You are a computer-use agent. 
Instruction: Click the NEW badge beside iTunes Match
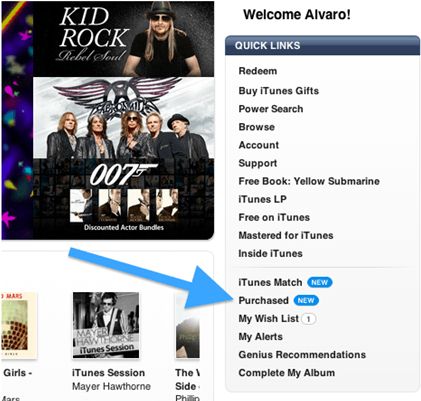point(319,282)
